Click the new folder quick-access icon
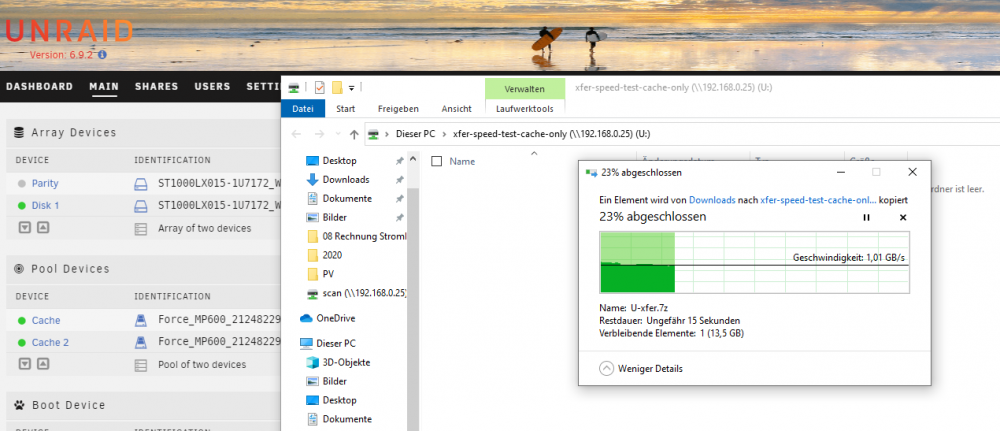 click(x=337, y=87)
